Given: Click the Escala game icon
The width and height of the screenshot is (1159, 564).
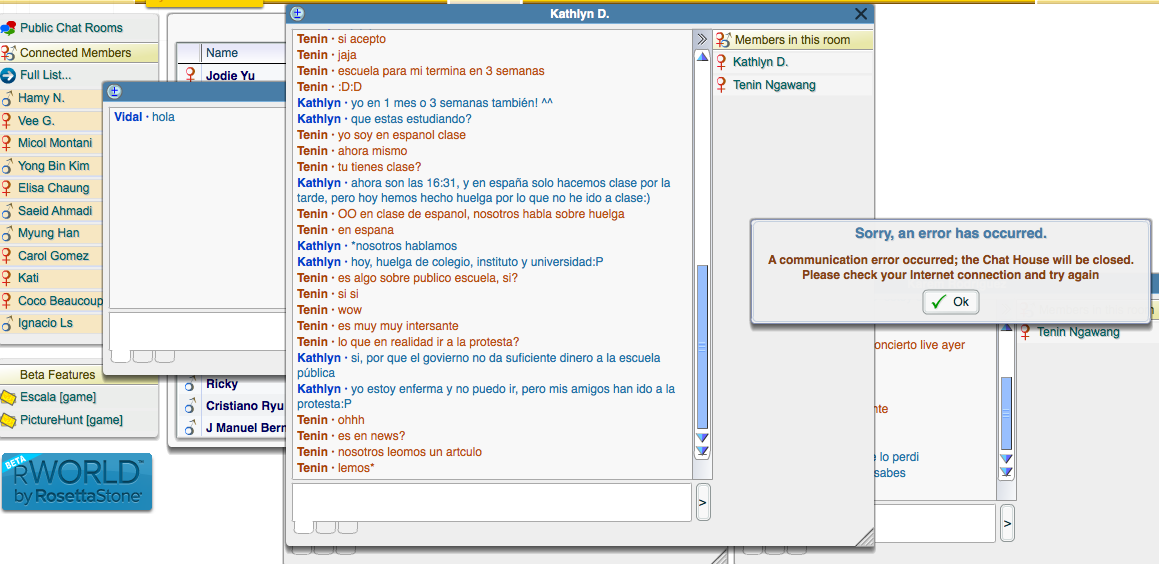Looking at the screenshot, I should coord(9,398).
